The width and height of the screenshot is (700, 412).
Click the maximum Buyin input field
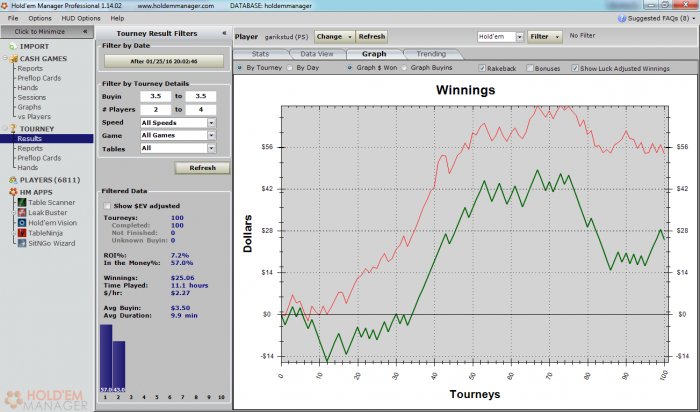click(x=200, y=96)
